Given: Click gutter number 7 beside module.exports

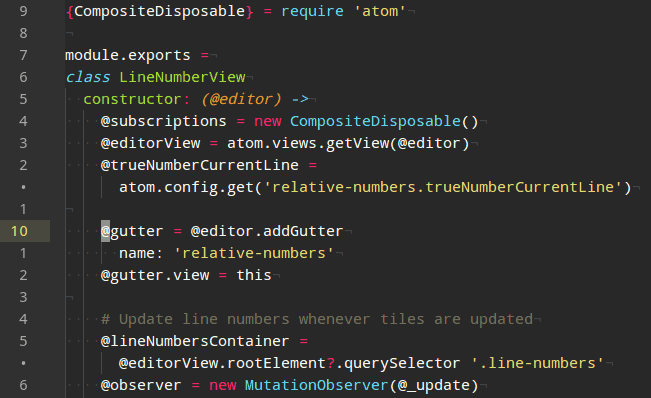Looking at the screenshot, I should (23, 55).
